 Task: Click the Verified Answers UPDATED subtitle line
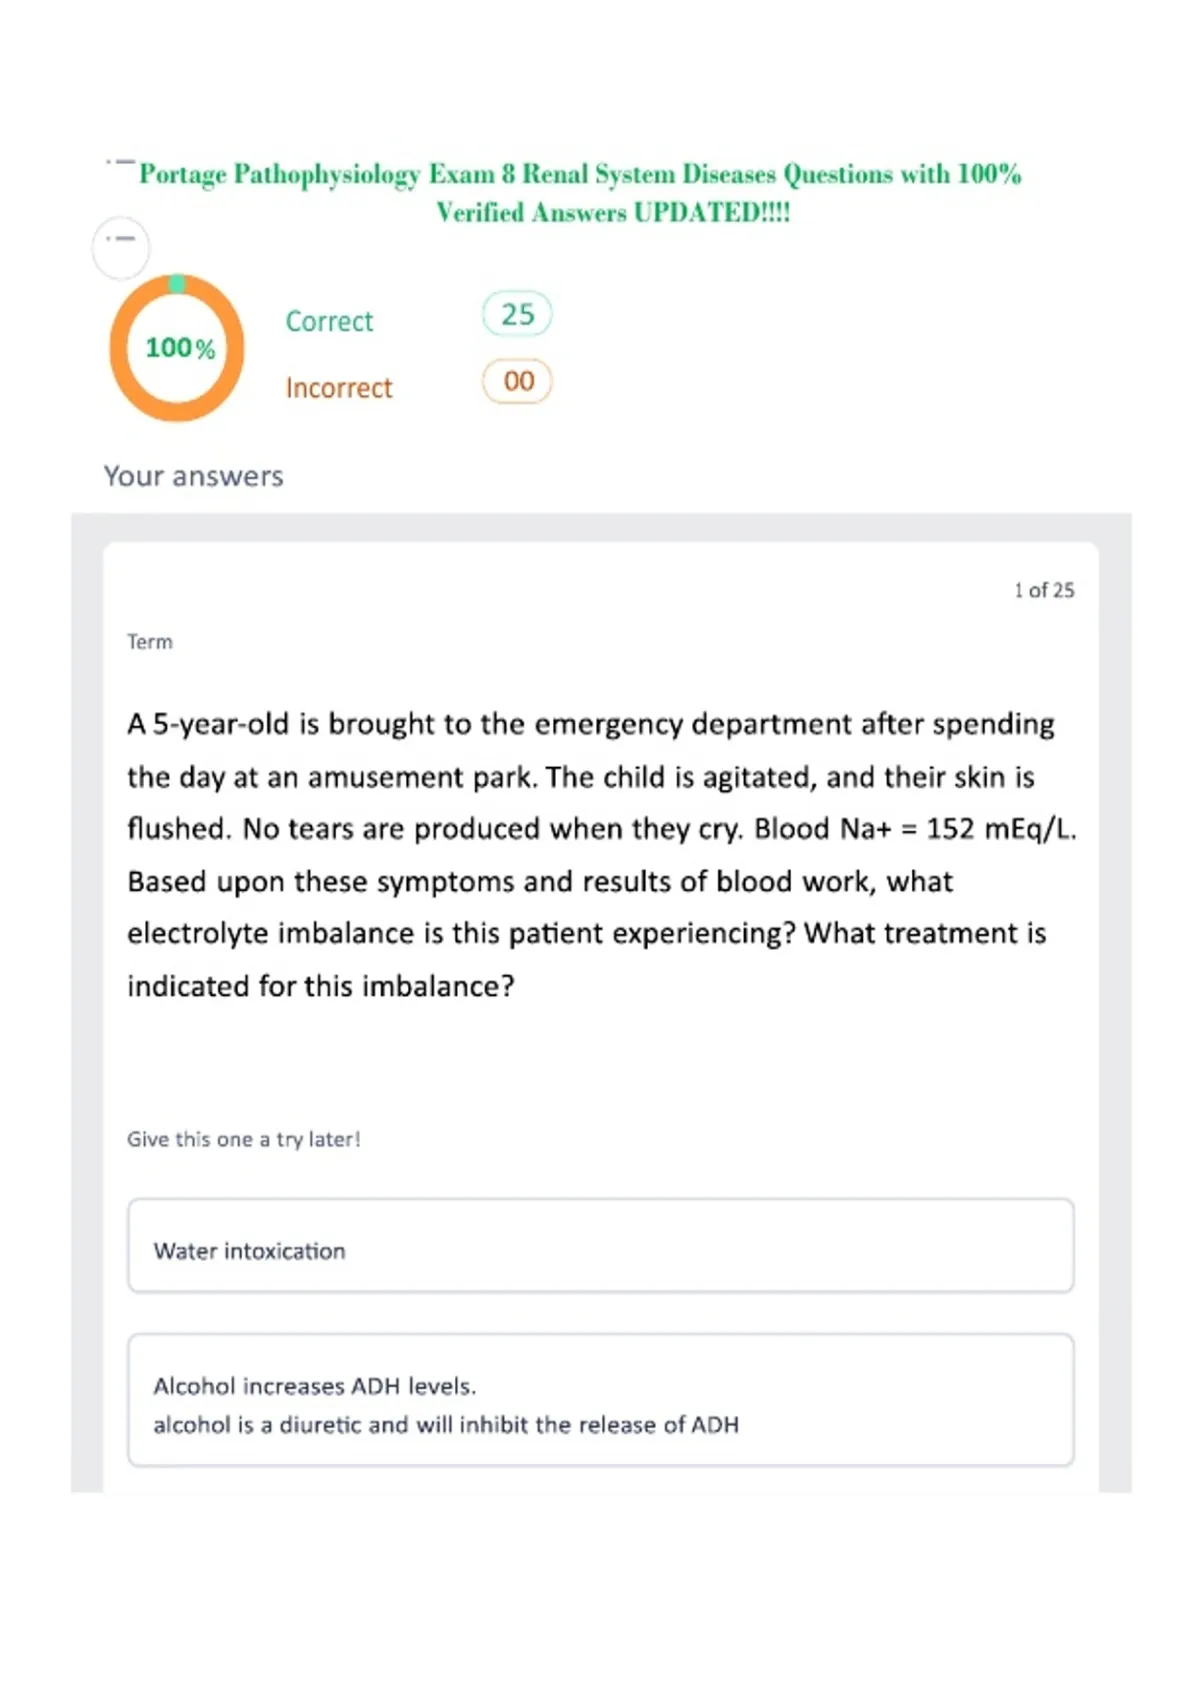(x=613, y=213)
